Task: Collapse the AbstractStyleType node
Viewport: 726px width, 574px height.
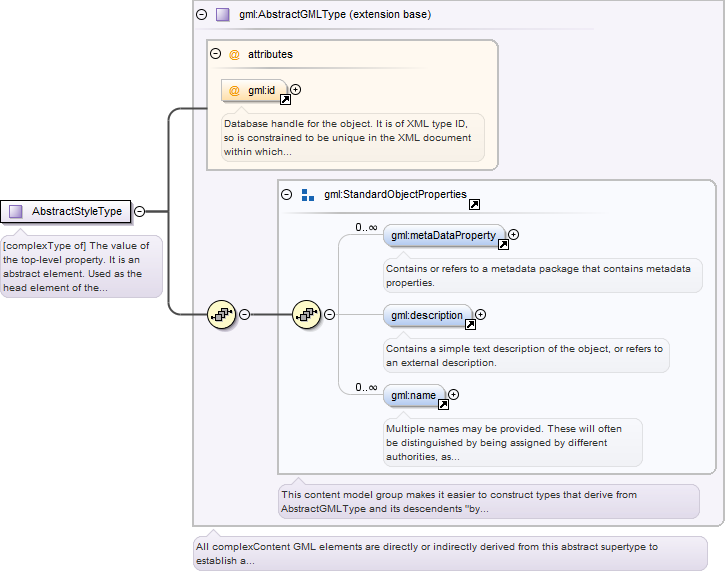Action: (x=139, y=212)
